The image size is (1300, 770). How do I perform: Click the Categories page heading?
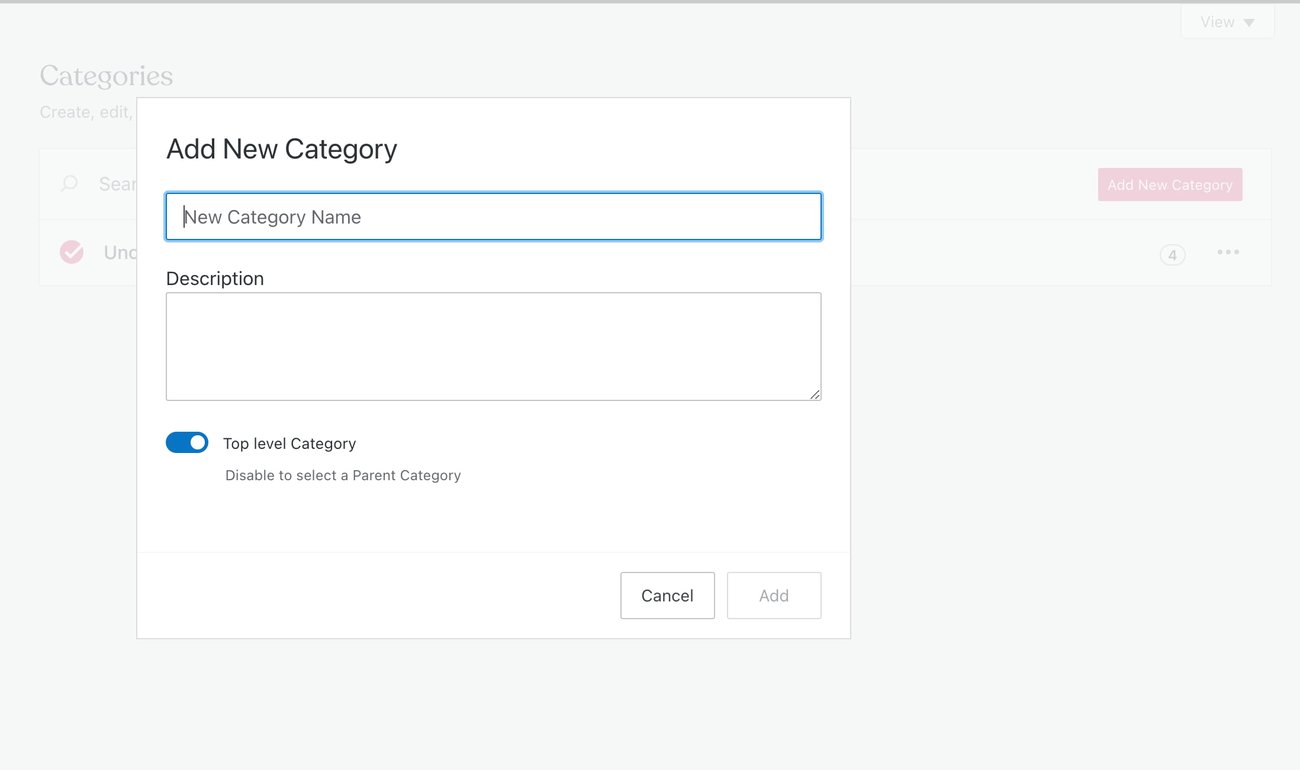pyautogui.click(x=106, y=75)
